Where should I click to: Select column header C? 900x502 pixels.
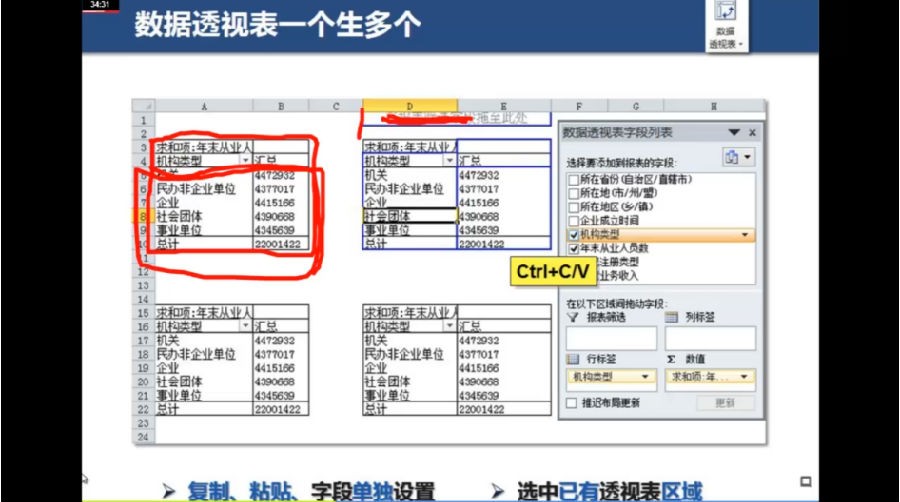click(x=336, y=106)
